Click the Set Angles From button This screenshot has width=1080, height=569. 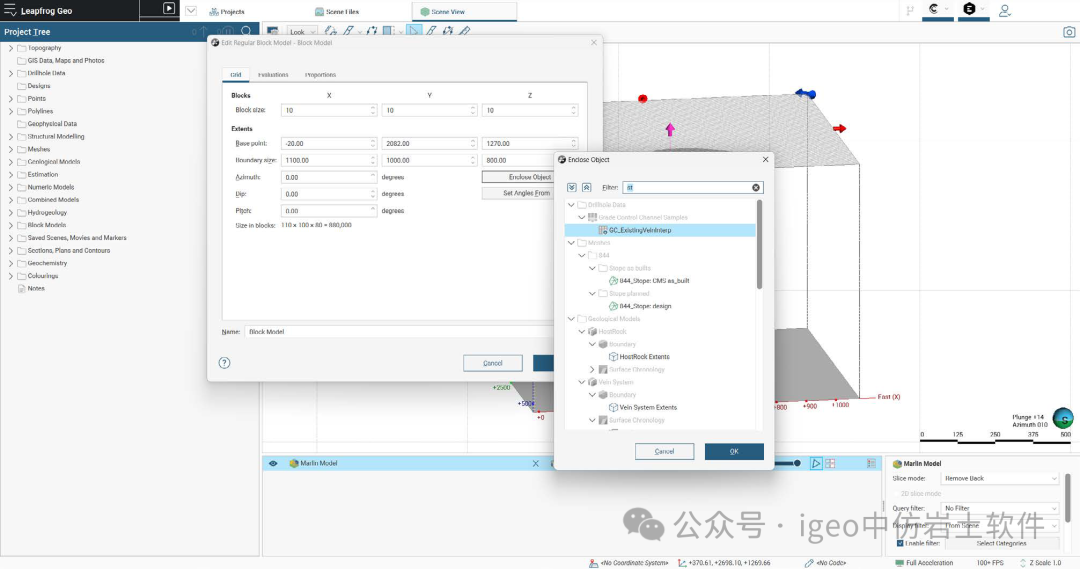point(530,193)
